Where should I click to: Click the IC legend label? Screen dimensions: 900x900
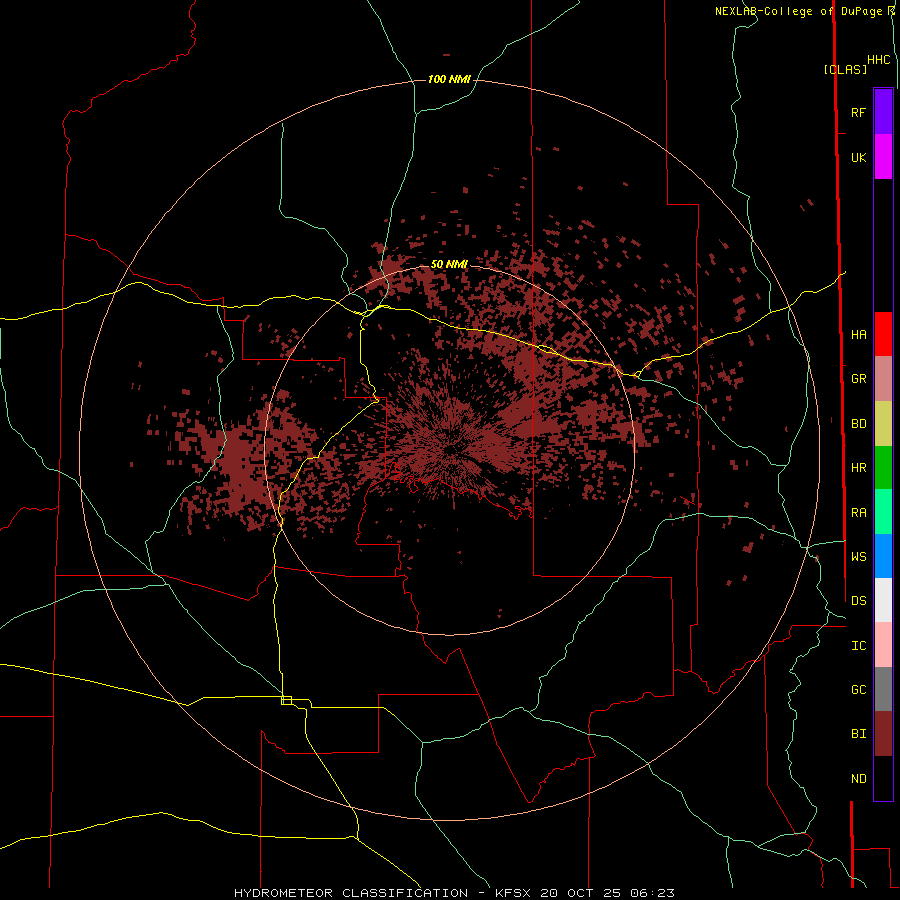(x=858, y=645)
